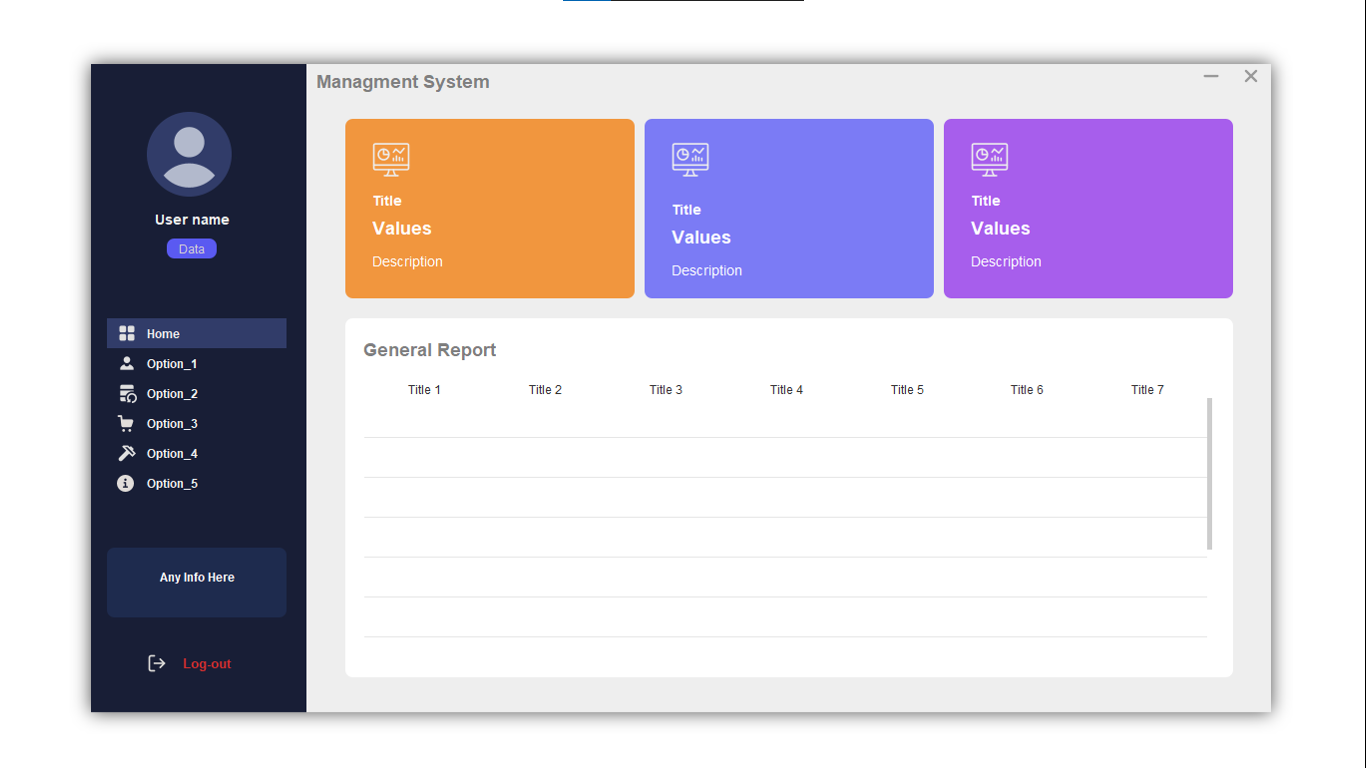Click the User name label
The image size is (1366, 768).
point(192,220)
